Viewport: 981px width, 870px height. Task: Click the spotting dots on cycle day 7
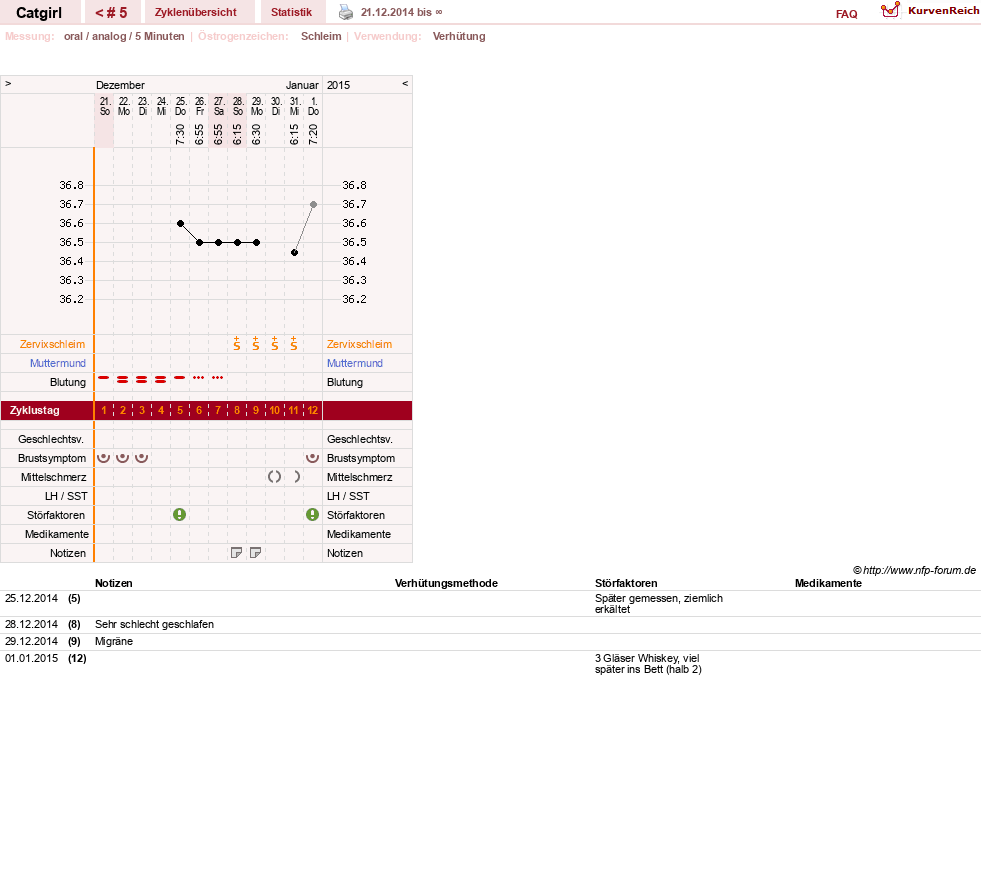pos(217,378)
